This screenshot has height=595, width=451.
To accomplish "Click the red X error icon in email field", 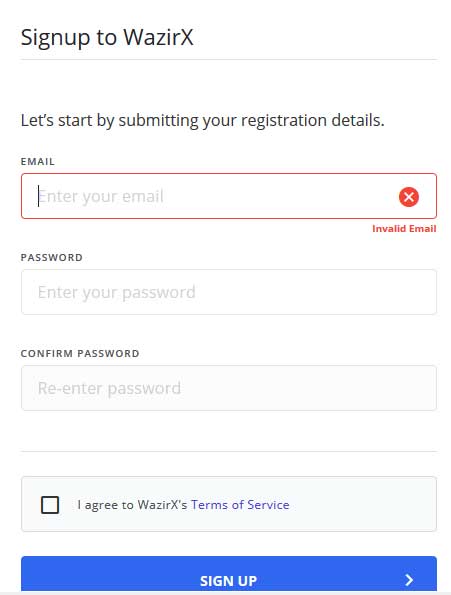I will point(409,197).
